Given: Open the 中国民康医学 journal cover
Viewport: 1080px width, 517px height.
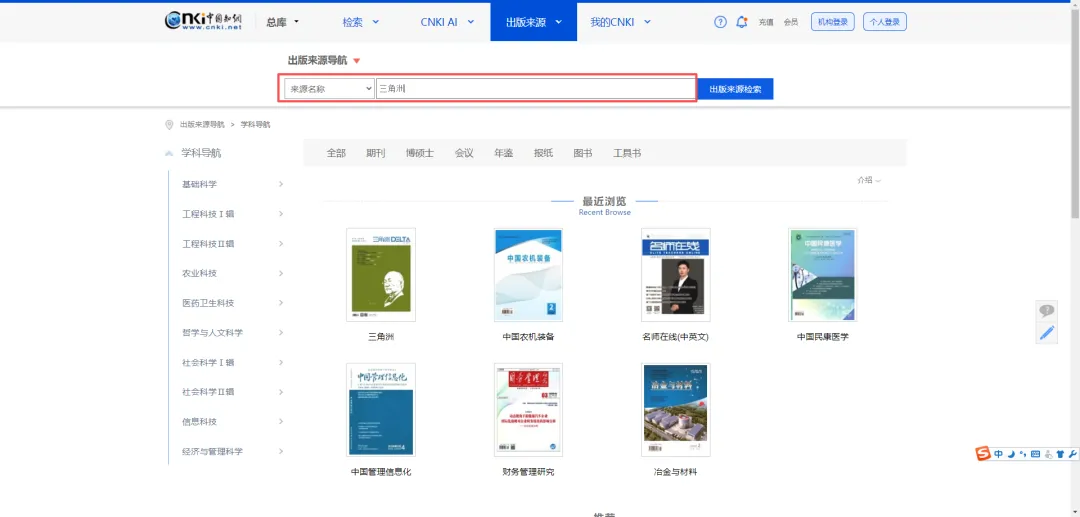Looking at the screenshot, I should 822,275.
